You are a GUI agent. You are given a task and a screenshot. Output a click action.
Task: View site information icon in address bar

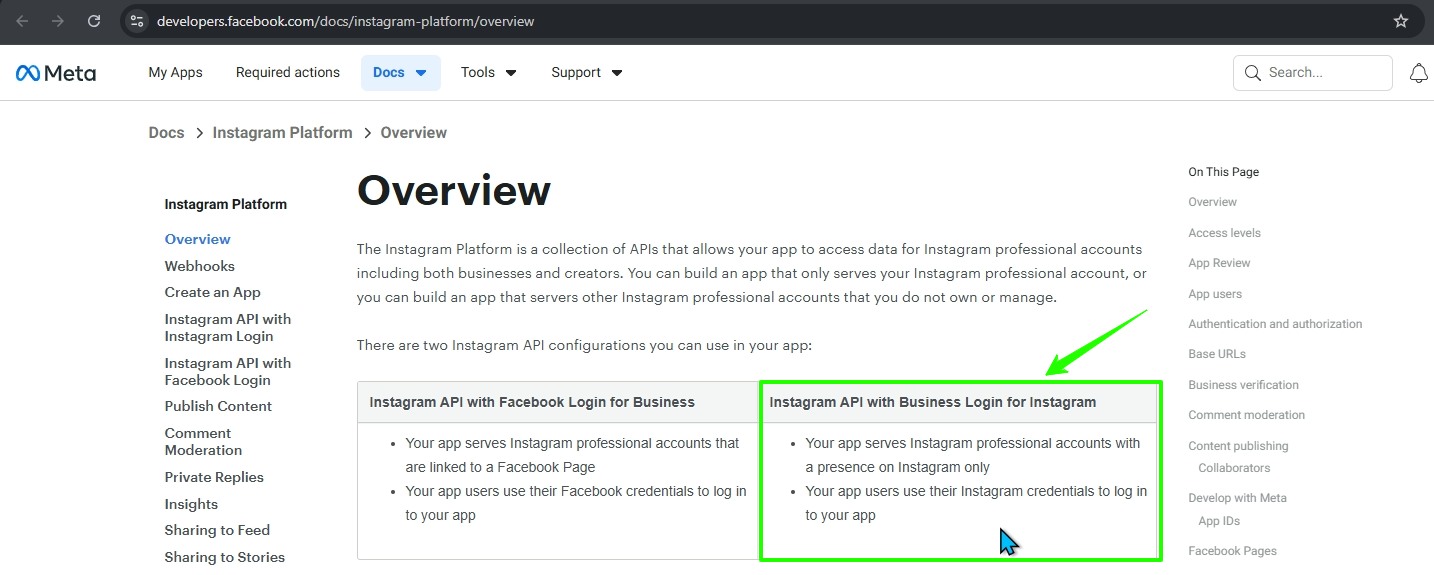click(138, 21)
